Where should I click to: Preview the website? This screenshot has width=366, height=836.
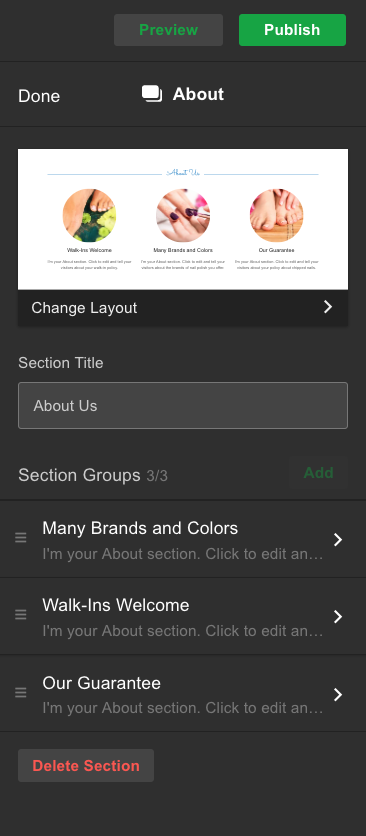coord(169,30)
